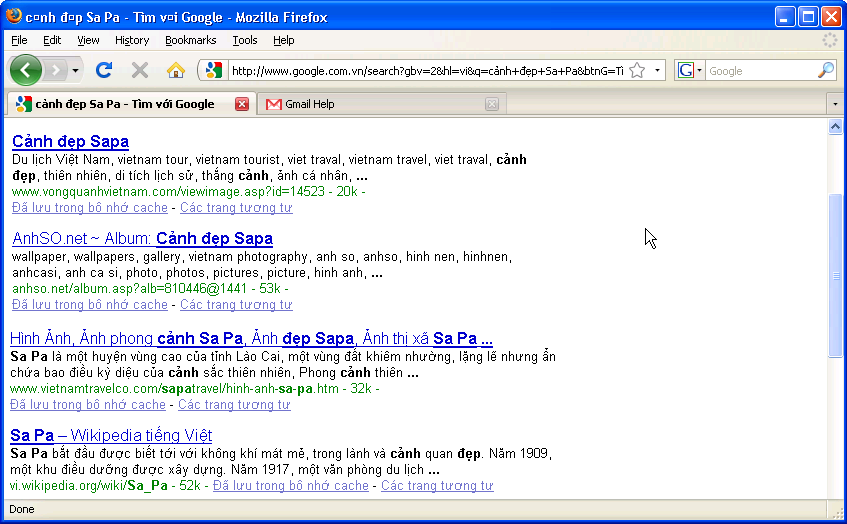Click the 'Done' status bar text
This screenshot has width=847, height=524.
22,509
